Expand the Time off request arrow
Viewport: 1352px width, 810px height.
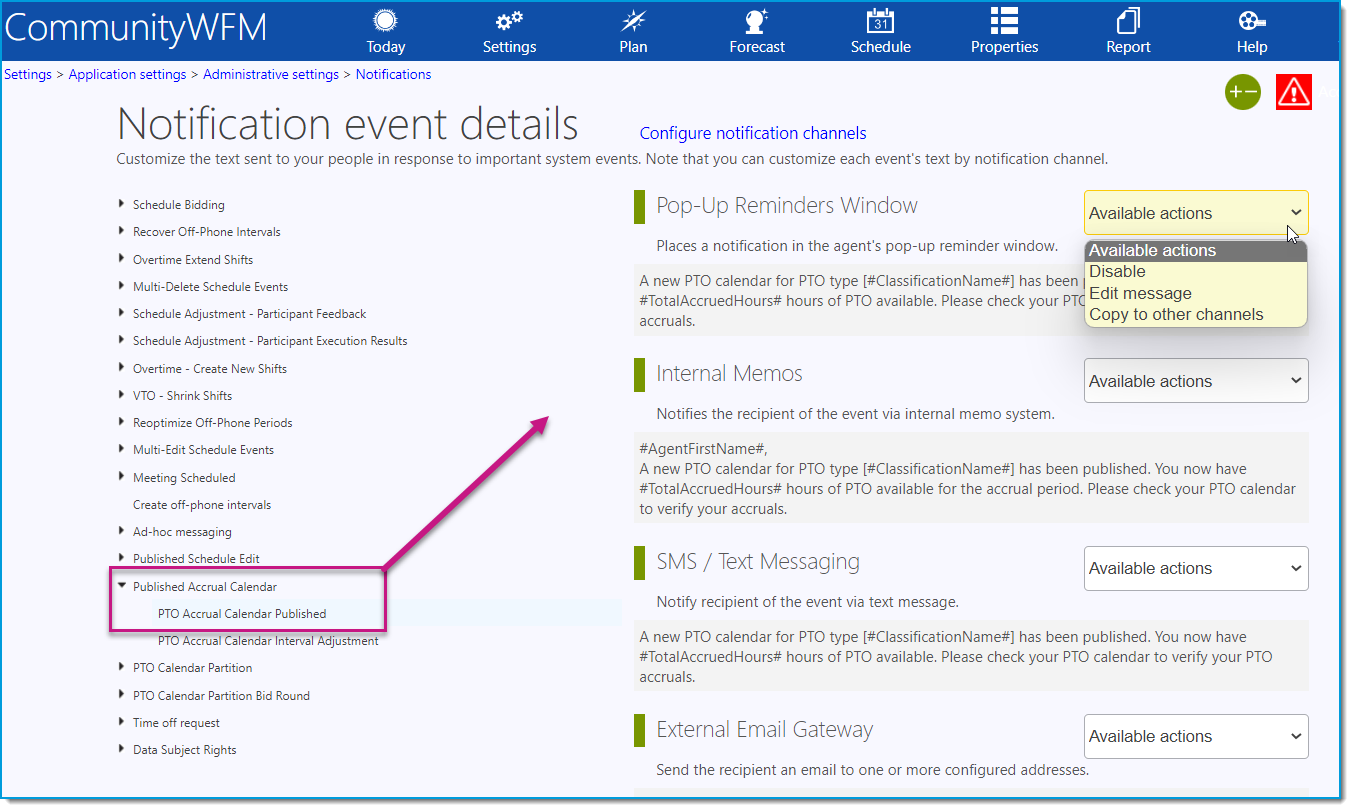[x=122, y=722]
